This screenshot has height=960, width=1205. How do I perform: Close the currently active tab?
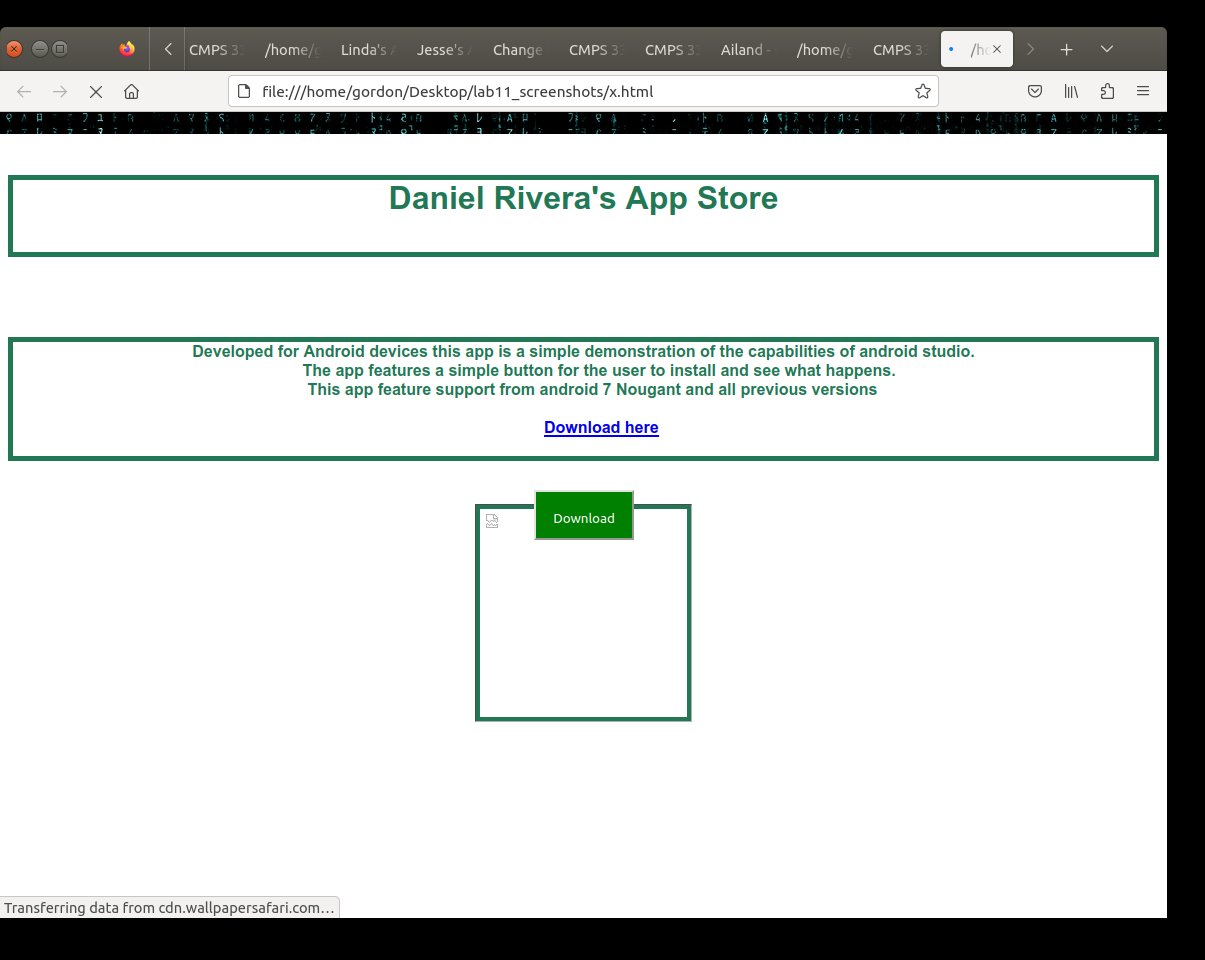coord(997,49)
